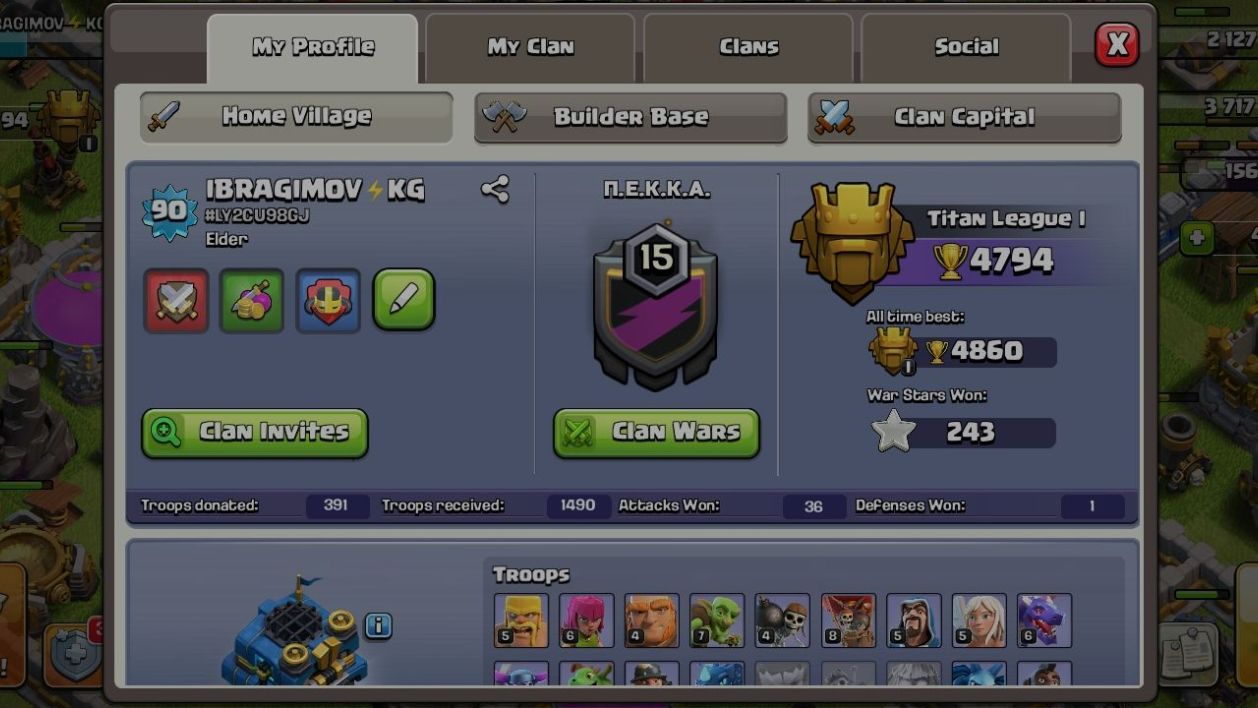The image size is (1258, 708).
Task: Select the Barbarian troop icon
Action: pyautogui.click(x=521, y=620)
